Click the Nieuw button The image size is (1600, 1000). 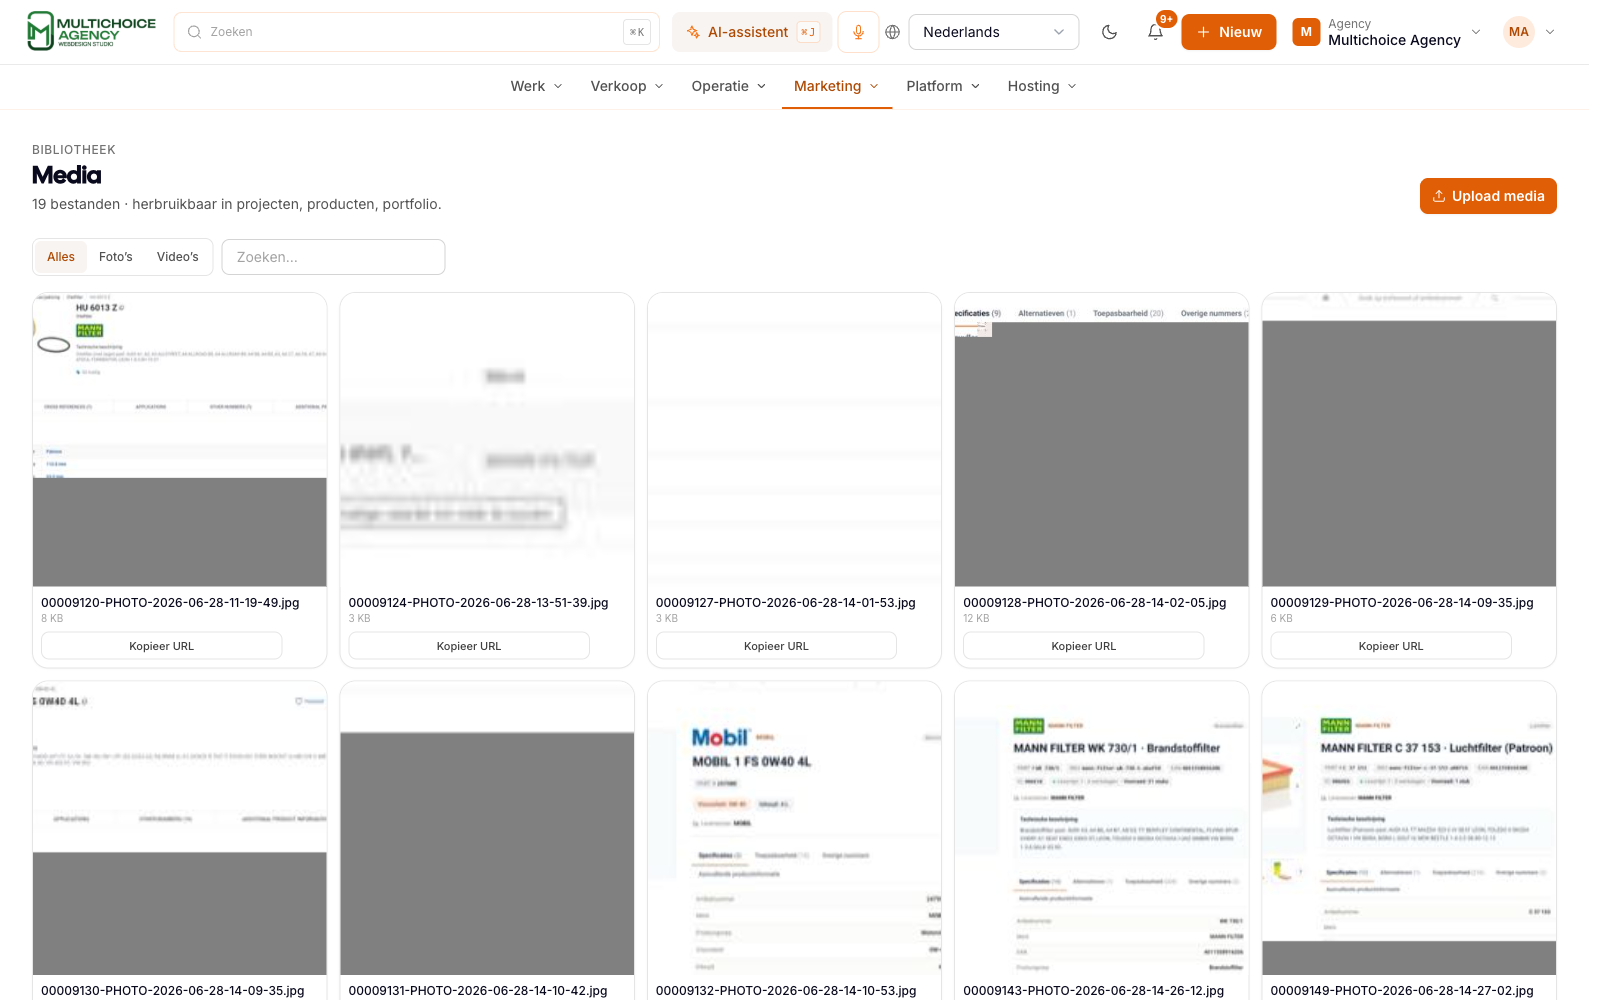[1228, 32]
